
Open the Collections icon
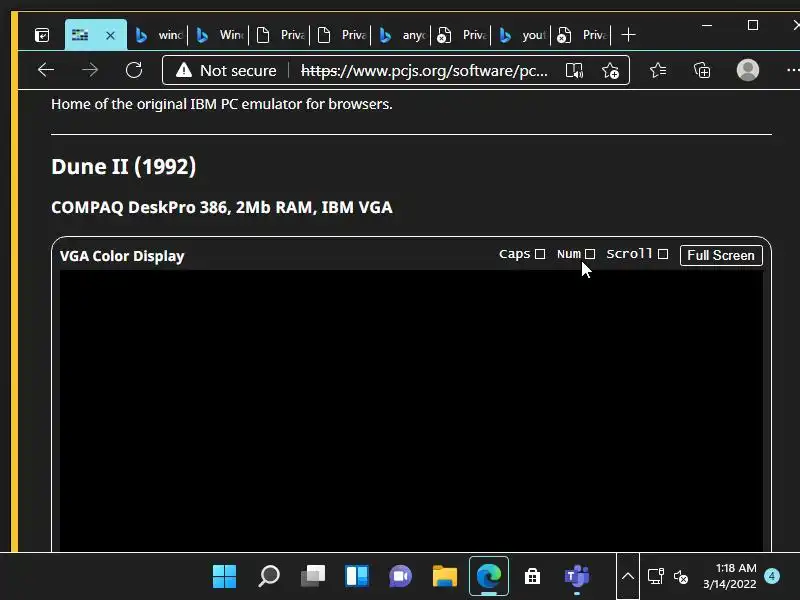click(702, 70)
